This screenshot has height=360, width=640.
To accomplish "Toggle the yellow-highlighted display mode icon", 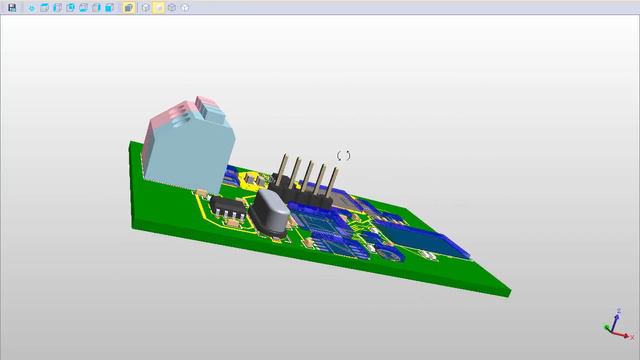I will click(x=158, y=7).
